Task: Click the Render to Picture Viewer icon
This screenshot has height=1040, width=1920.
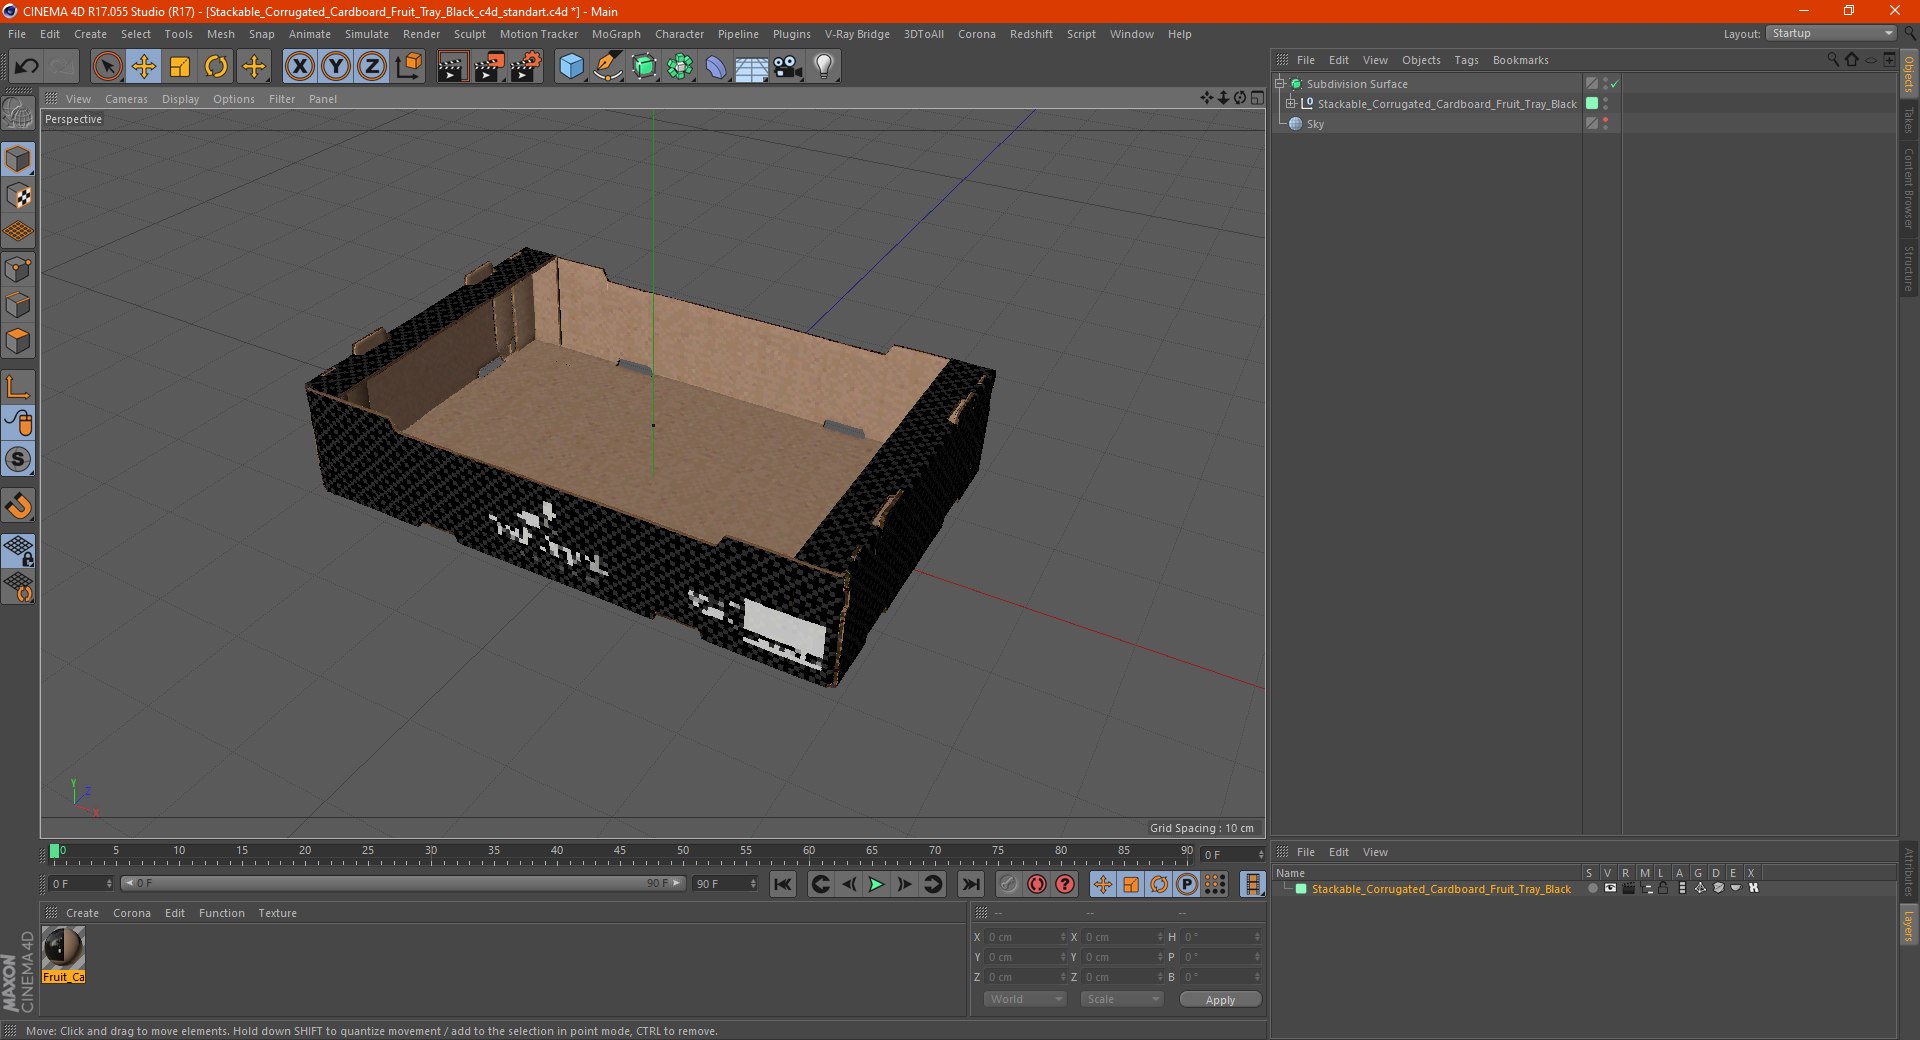Action: 489,67
